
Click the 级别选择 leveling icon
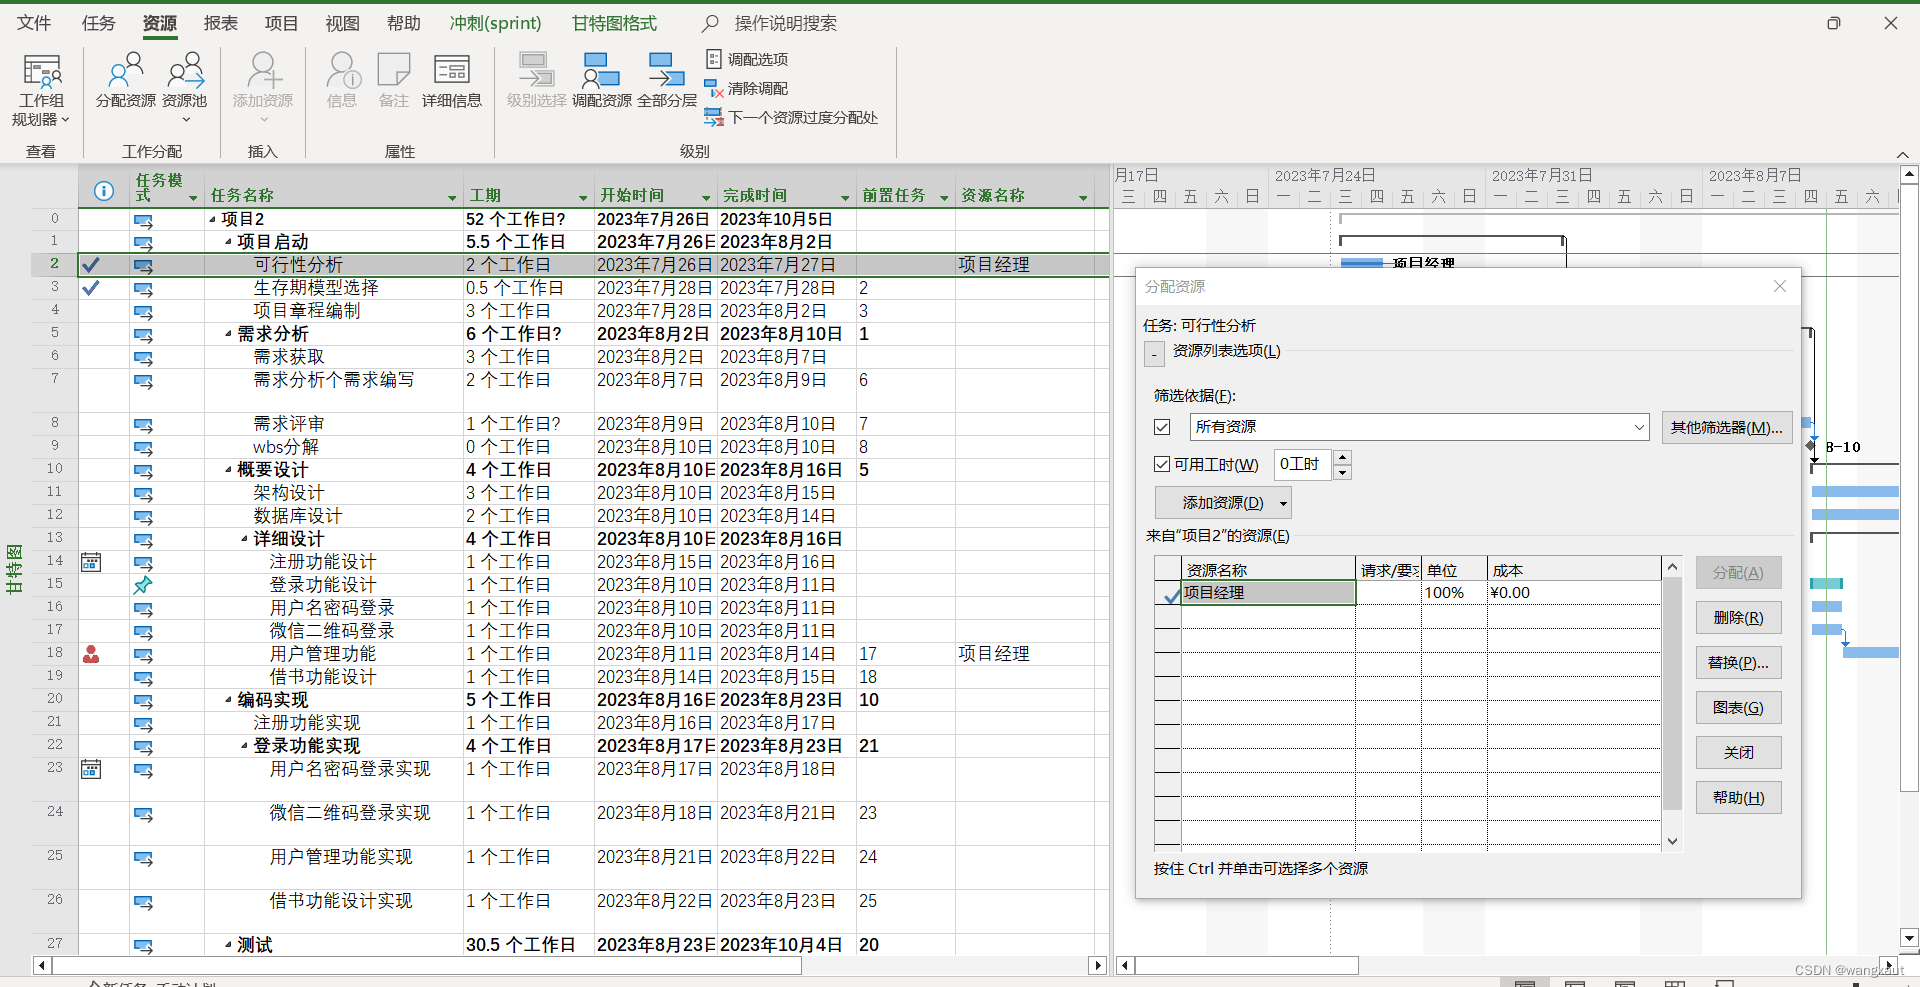pyautogui.click(x=536, y=80)
